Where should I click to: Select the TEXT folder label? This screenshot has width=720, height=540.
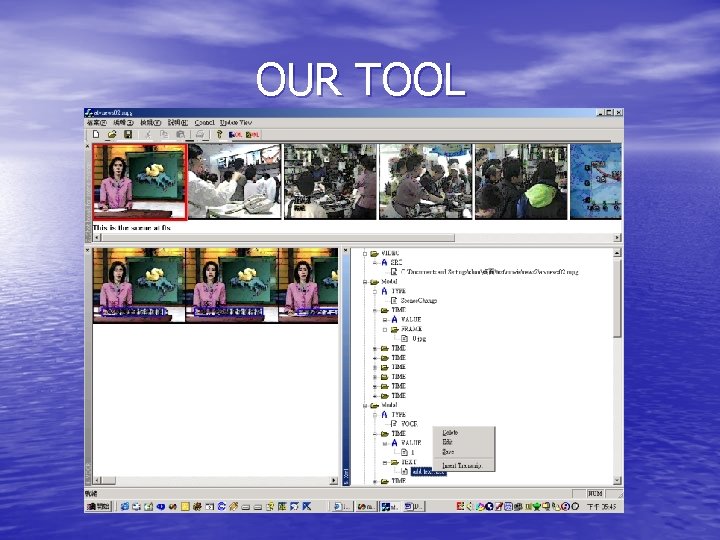tap(409, 462)
